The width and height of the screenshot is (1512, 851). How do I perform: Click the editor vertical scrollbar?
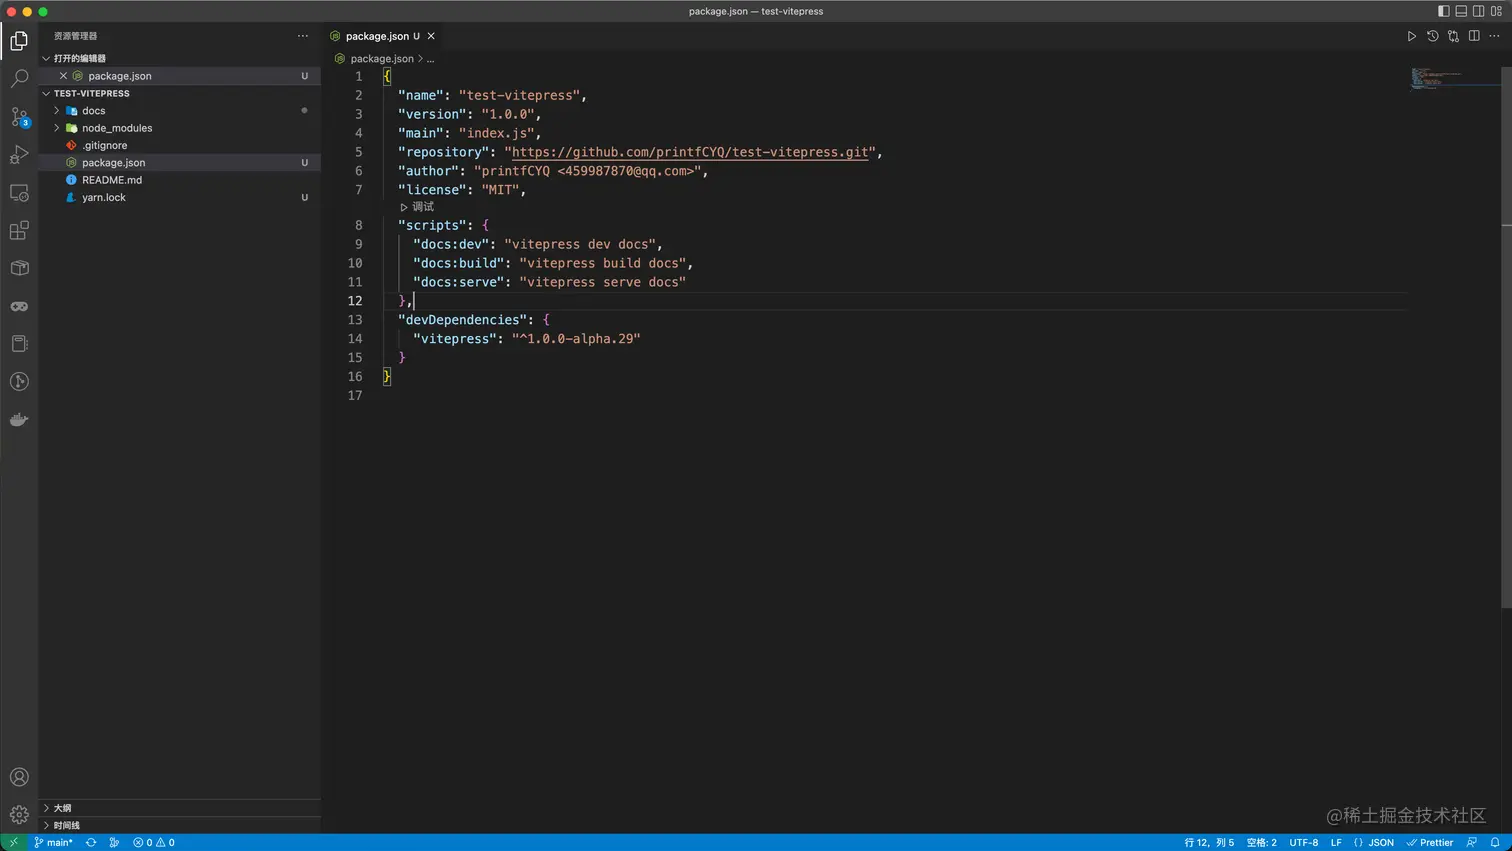pos(1506,337)
